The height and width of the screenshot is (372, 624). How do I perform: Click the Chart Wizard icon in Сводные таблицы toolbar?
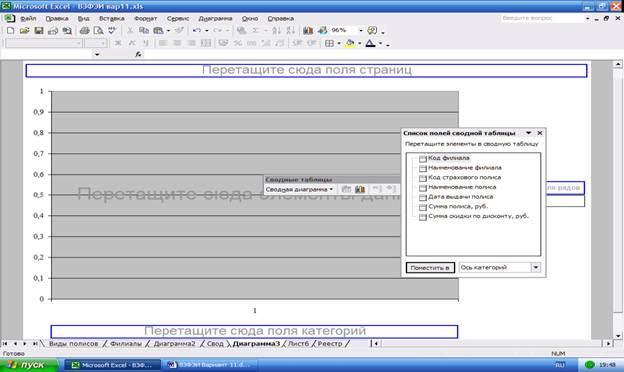click(x=360, y=189)
